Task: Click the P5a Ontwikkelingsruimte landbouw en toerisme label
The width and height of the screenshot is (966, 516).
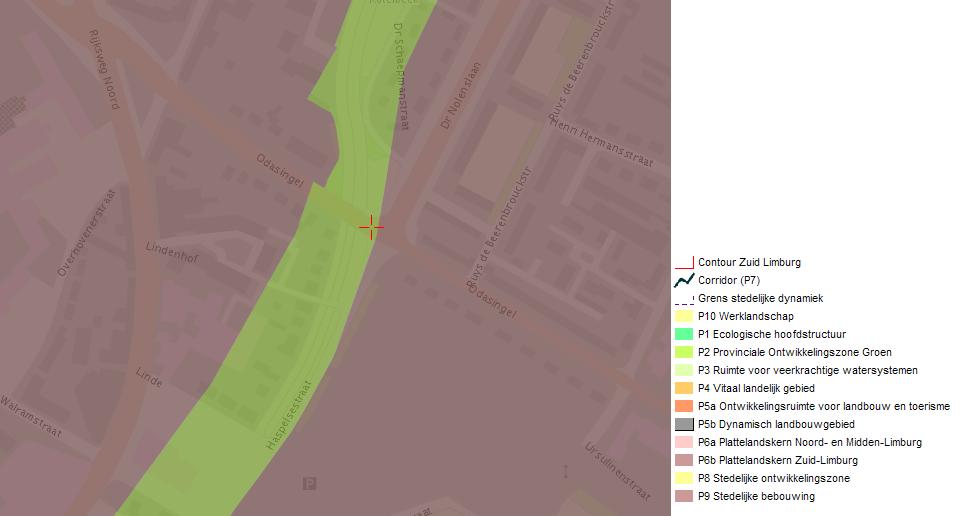Action: click(824, 406)
